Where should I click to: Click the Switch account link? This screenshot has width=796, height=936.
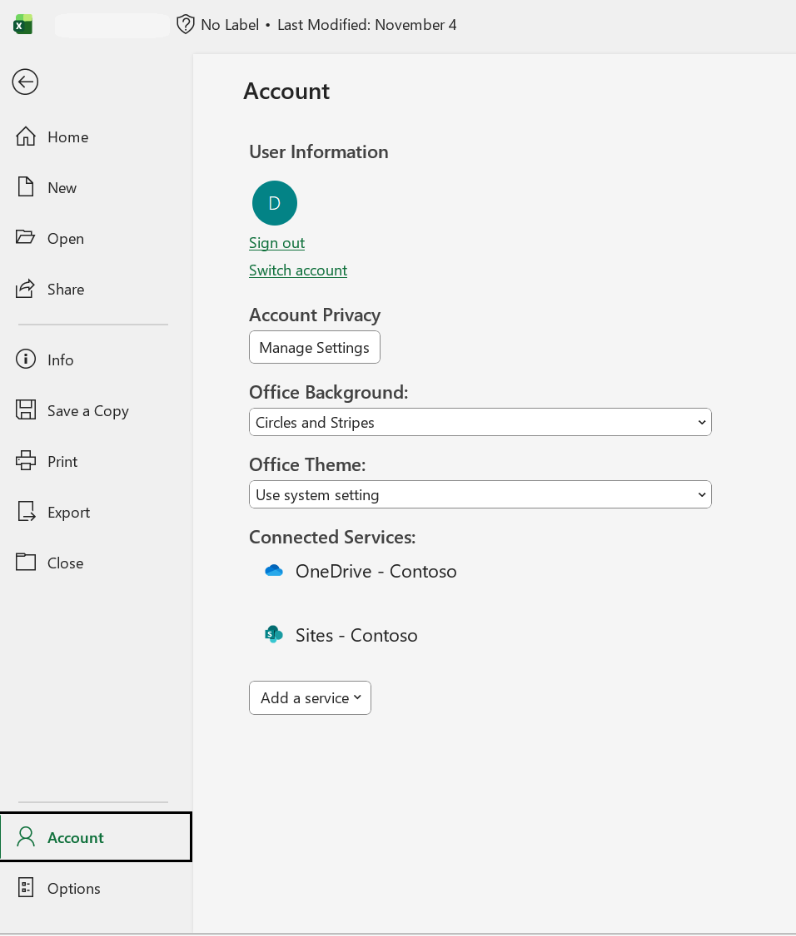(x=298, y=270)
